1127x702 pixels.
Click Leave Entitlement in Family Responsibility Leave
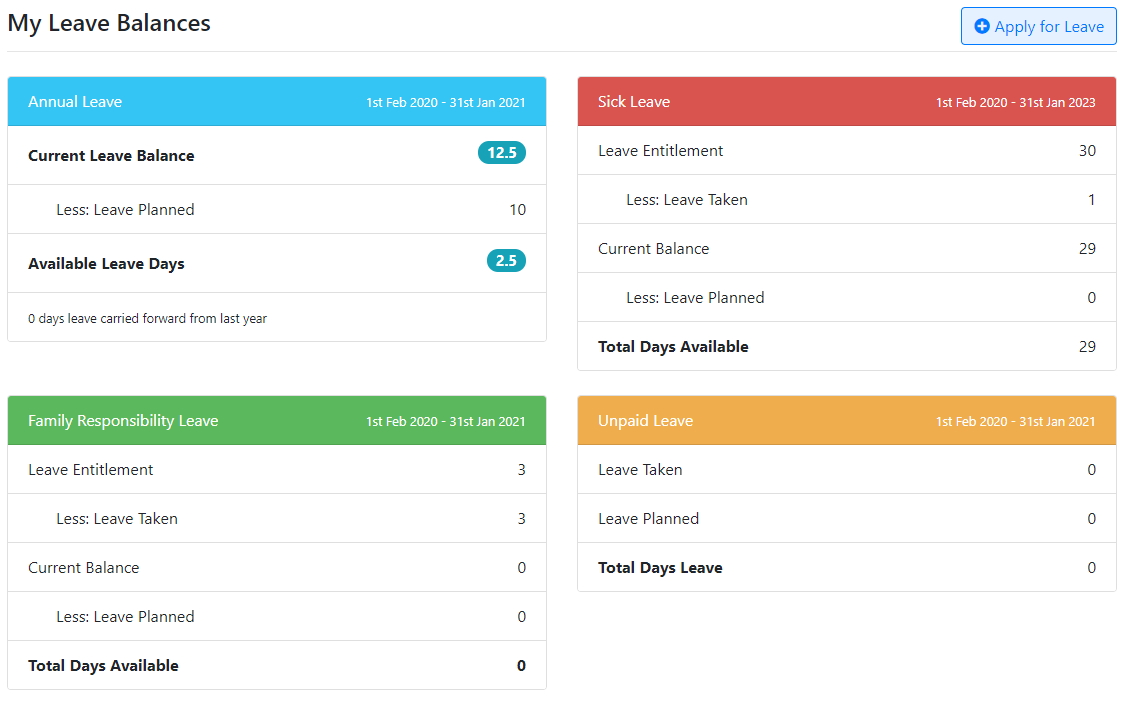coord(90,469)
